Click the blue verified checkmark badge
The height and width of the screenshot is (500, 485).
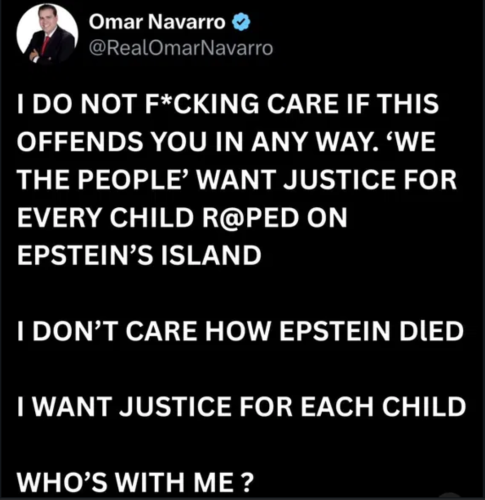(x=241, y=23)
